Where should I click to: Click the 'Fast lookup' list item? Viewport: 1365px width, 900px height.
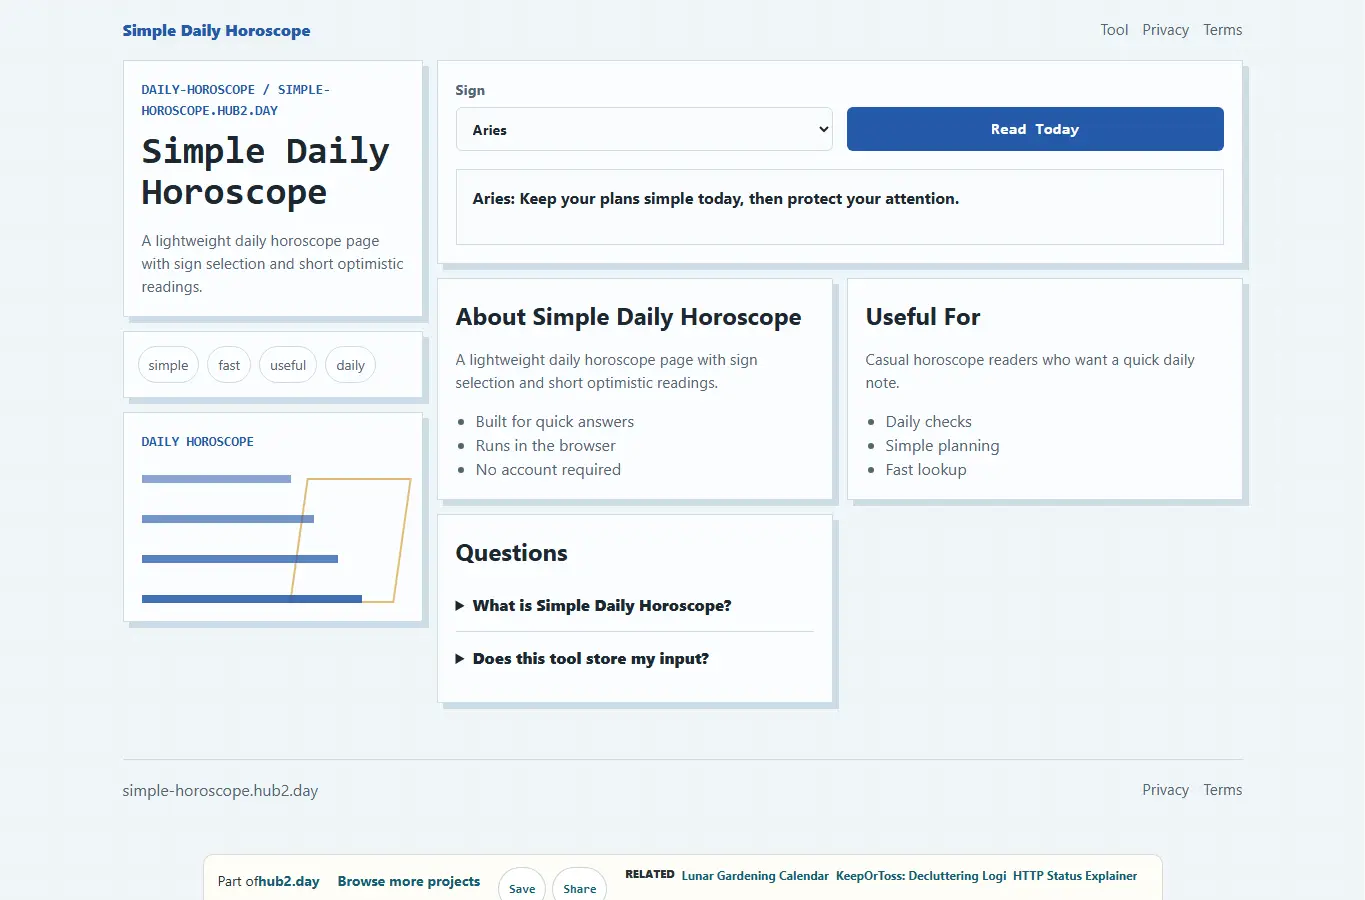click(x=926, y=470)
